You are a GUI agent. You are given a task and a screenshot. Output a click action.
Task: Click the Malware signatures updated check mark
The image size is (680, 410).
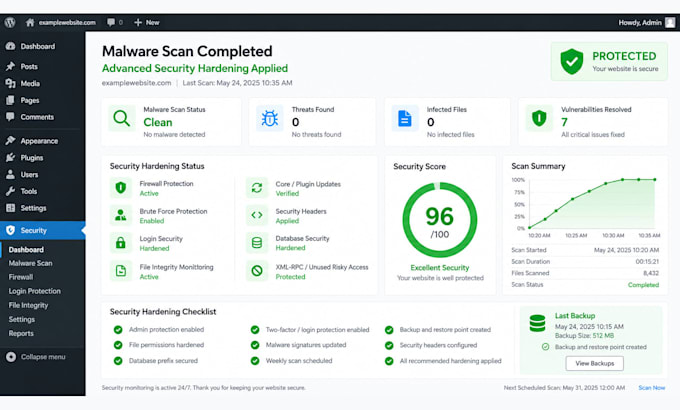coord(255,345)
